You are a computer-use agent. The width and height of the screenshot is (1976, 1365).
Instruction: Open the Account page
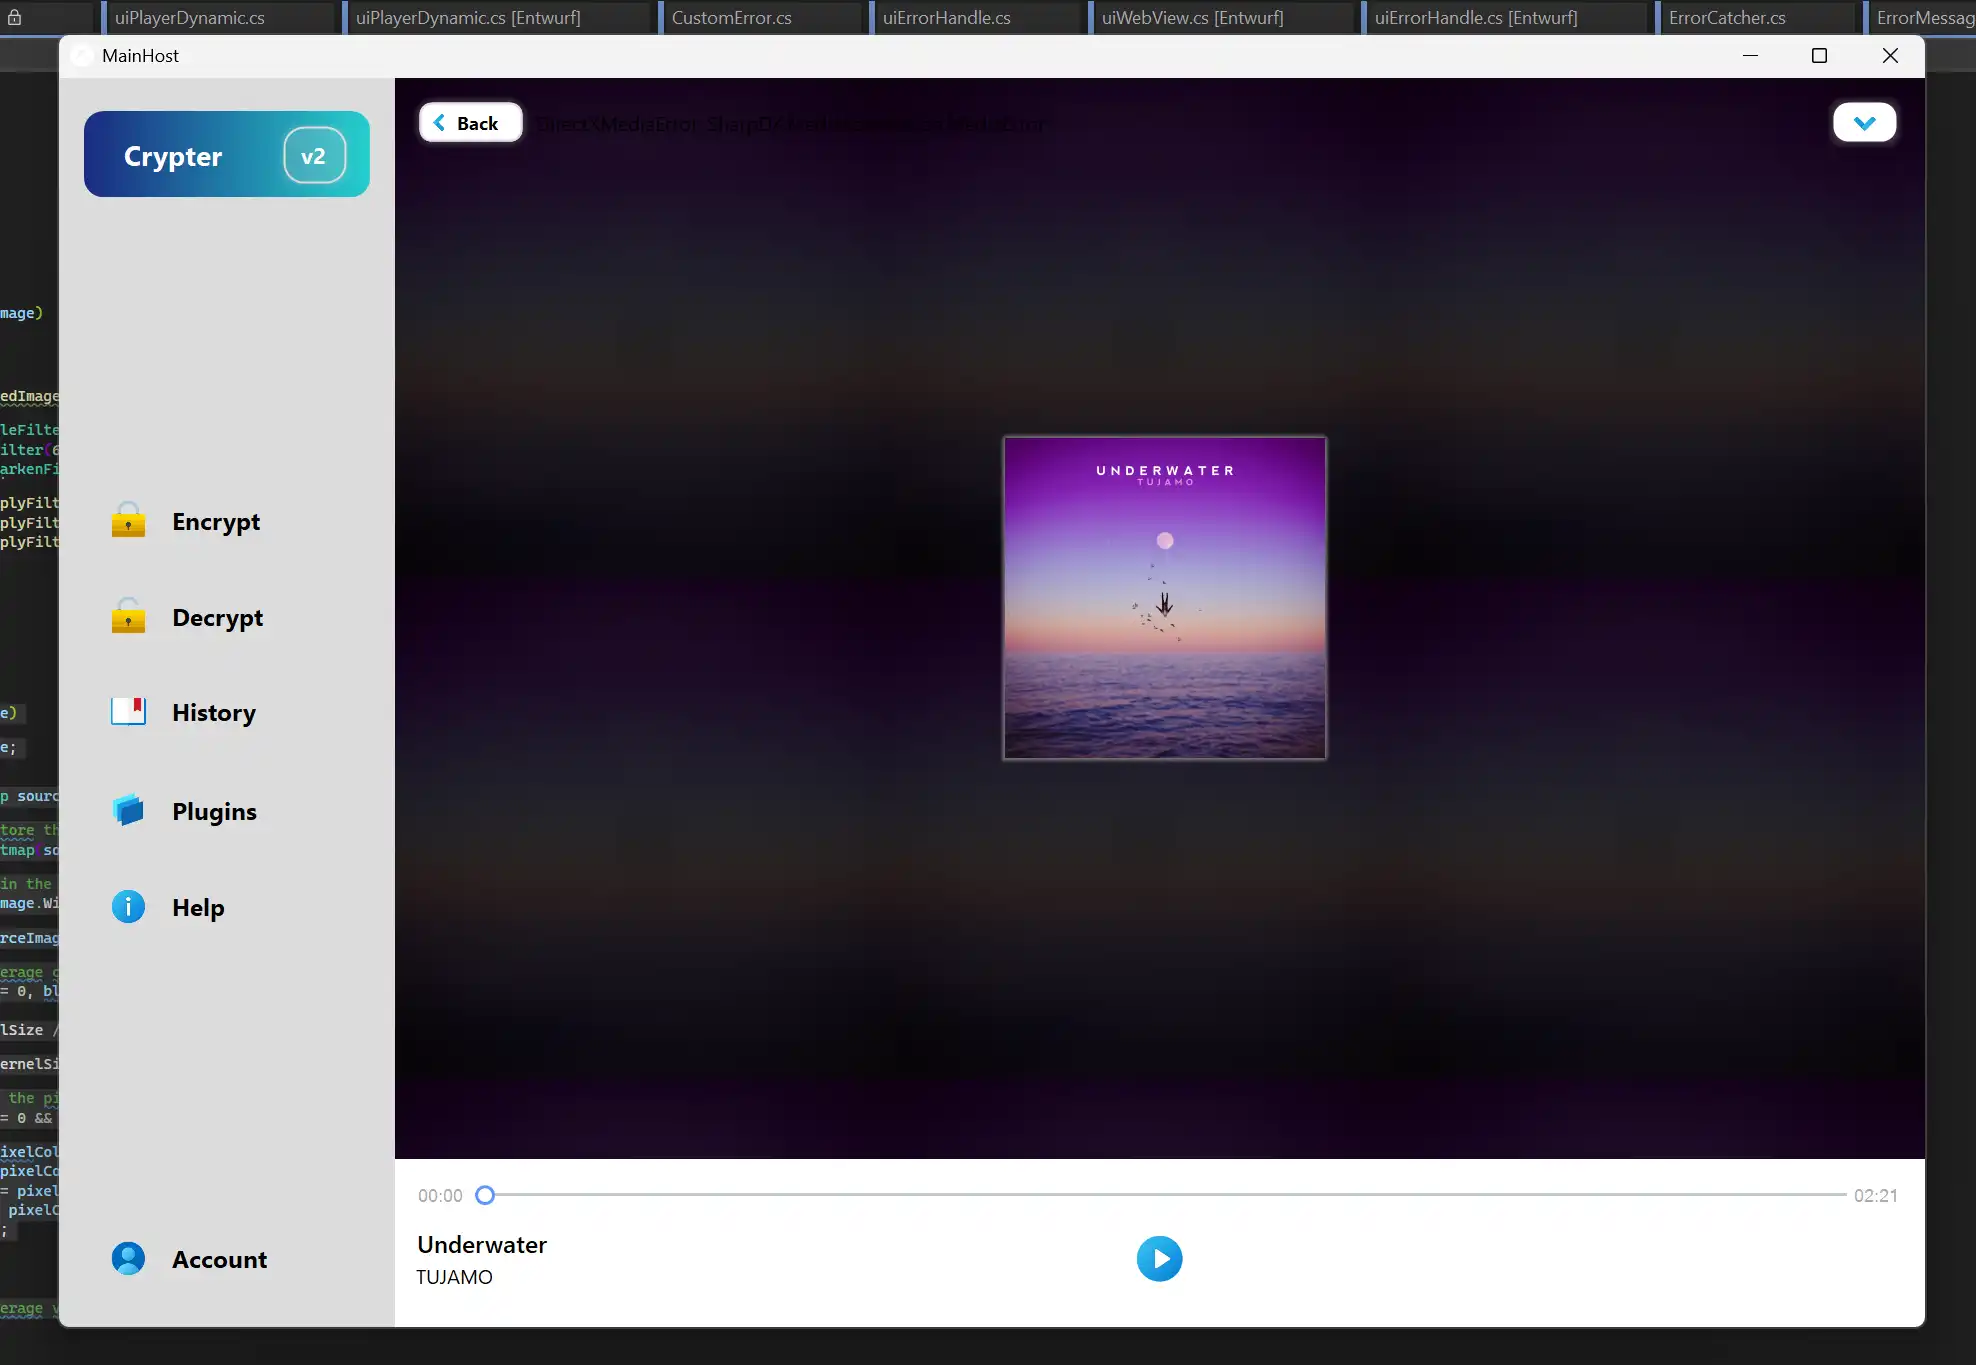(x=219, y=1259)
